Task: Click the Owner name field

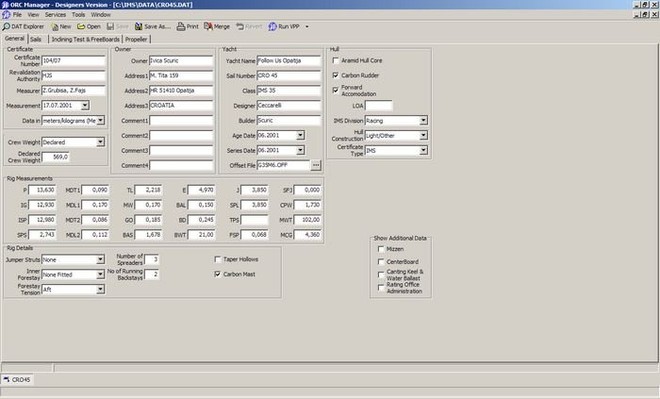Action: pos(181,61)
